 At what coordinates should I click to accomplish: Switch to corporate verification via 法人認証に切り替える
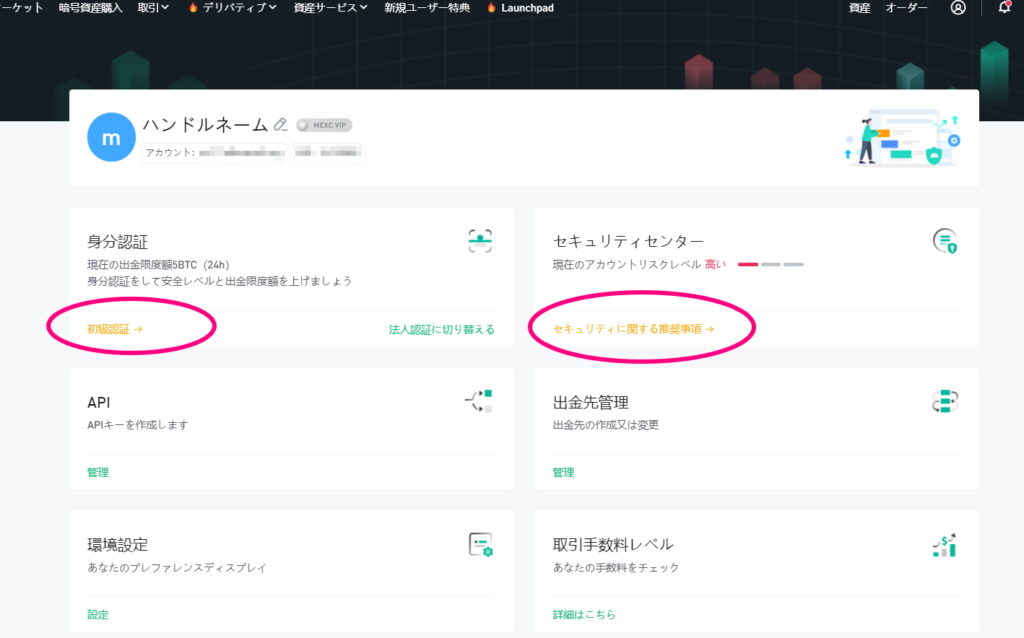pos(441,329)
